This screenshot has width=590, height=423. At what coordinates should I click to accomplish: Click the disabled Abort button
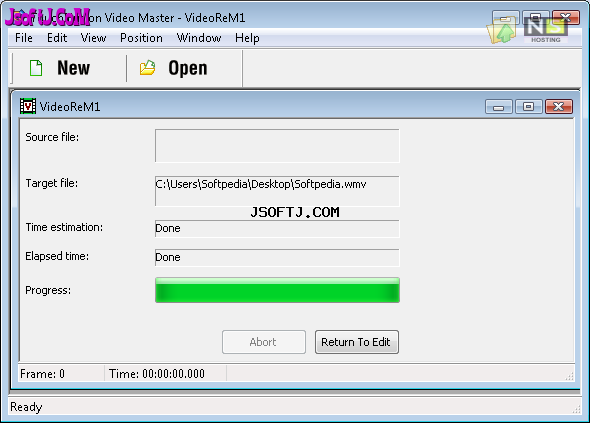263,342
